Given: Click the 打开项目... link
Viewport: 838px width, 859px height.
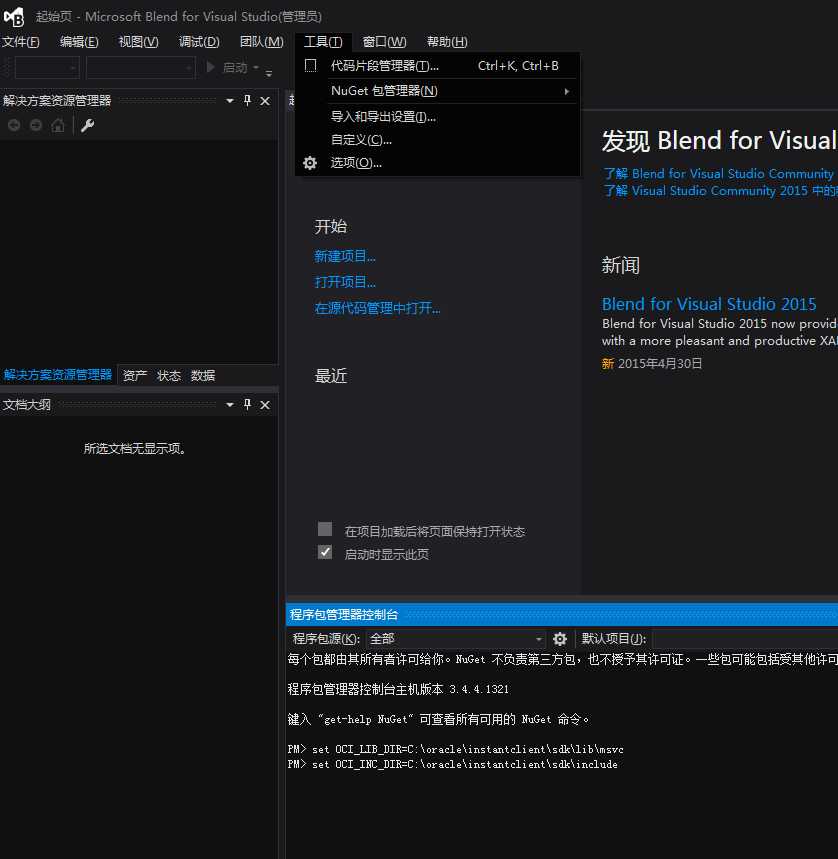Looking at the screenshot, I should point(345,282).
